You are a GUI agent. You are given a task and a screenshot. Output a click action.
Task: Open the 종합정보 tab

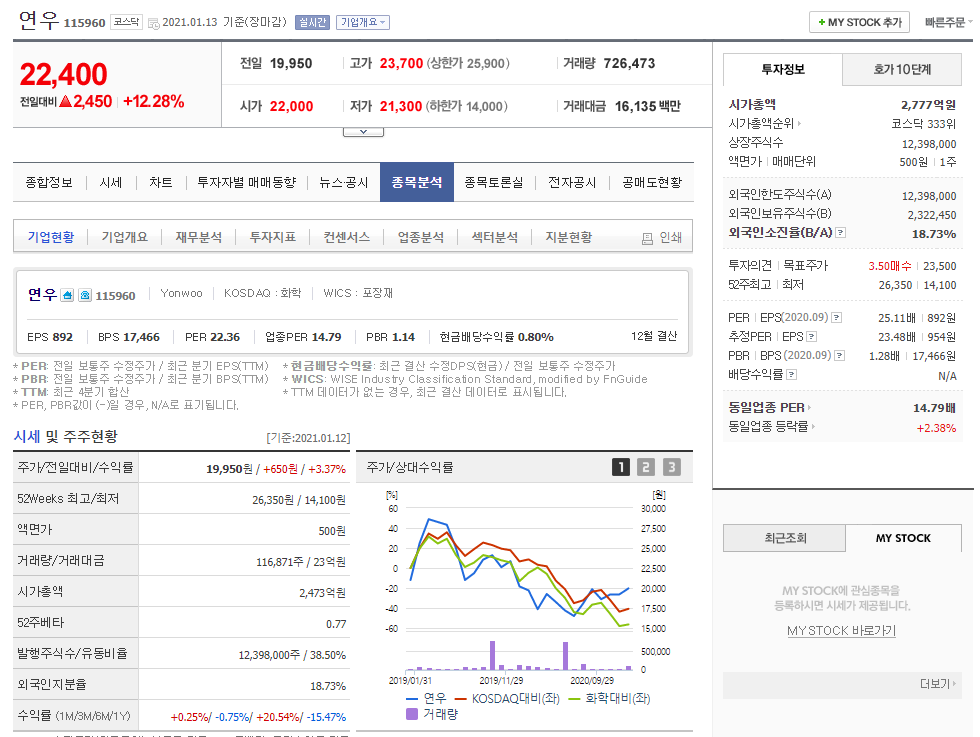pos(49,183)
